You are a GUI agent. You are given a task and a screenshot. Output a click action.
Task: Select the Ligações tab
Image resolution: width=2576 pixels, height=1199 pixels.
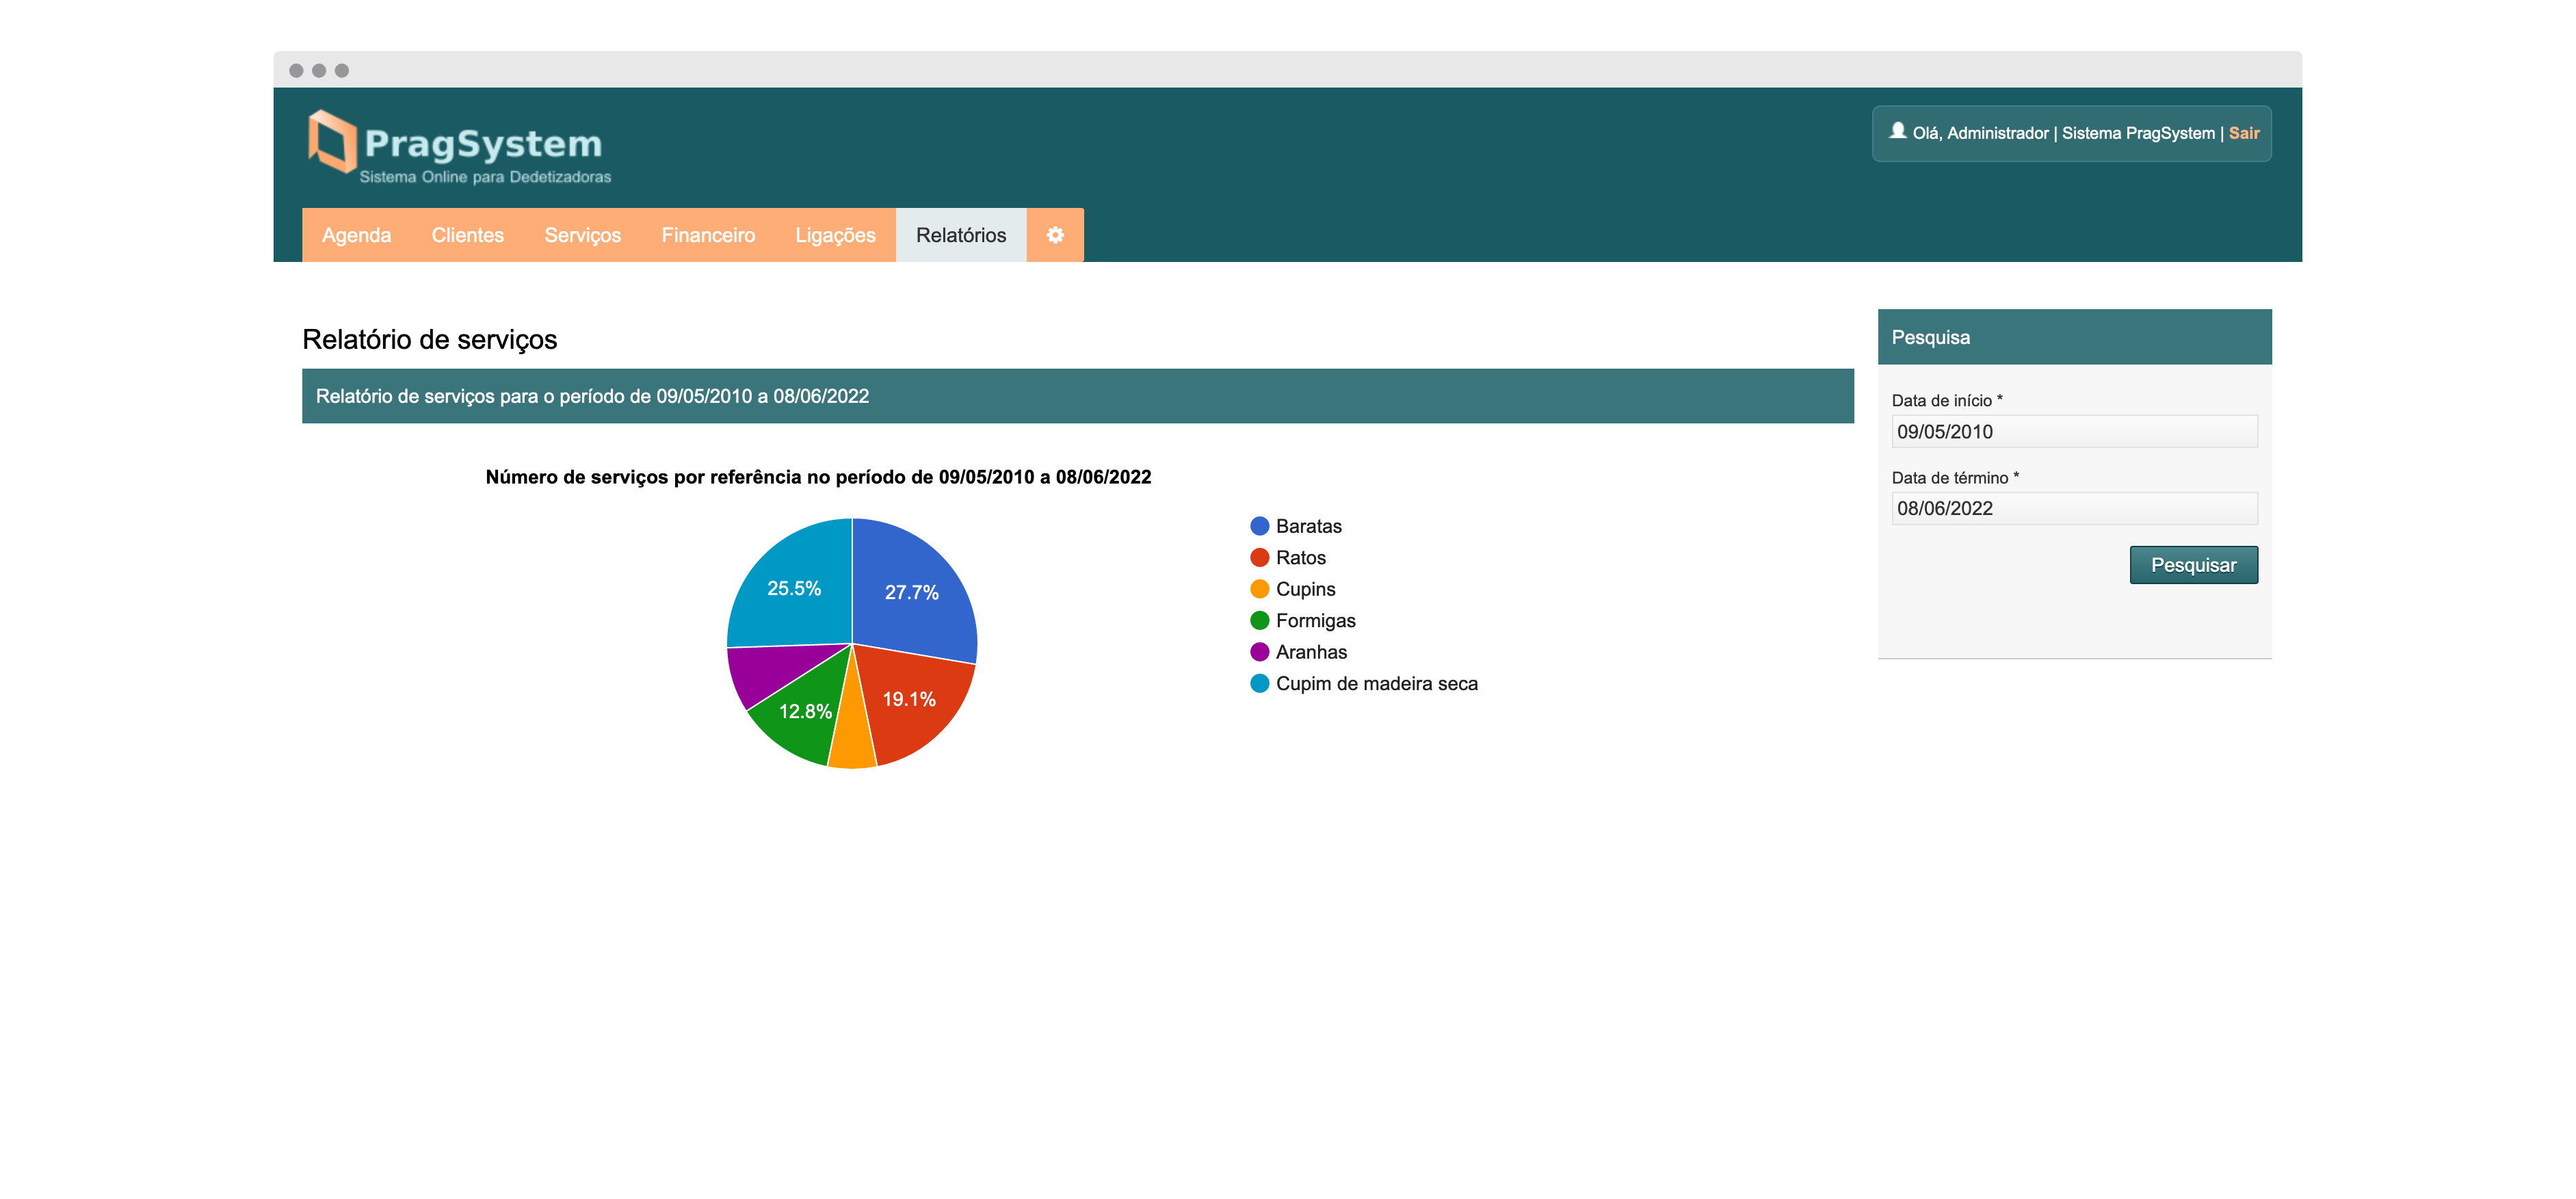[x=835, y=235]
